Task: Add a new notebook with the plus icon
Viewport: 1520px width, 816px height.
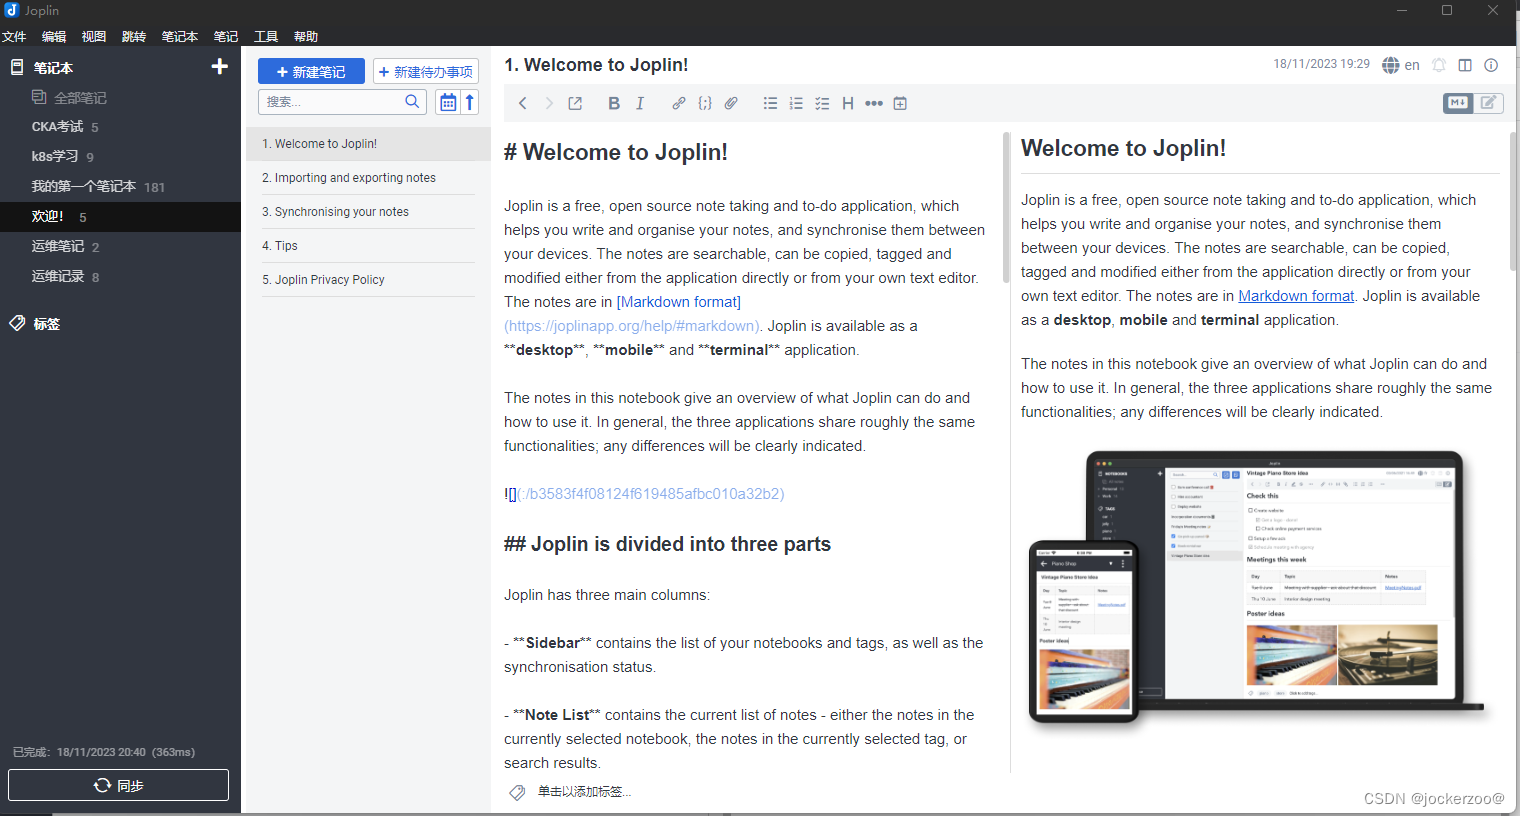Action: tap(220, 67)
